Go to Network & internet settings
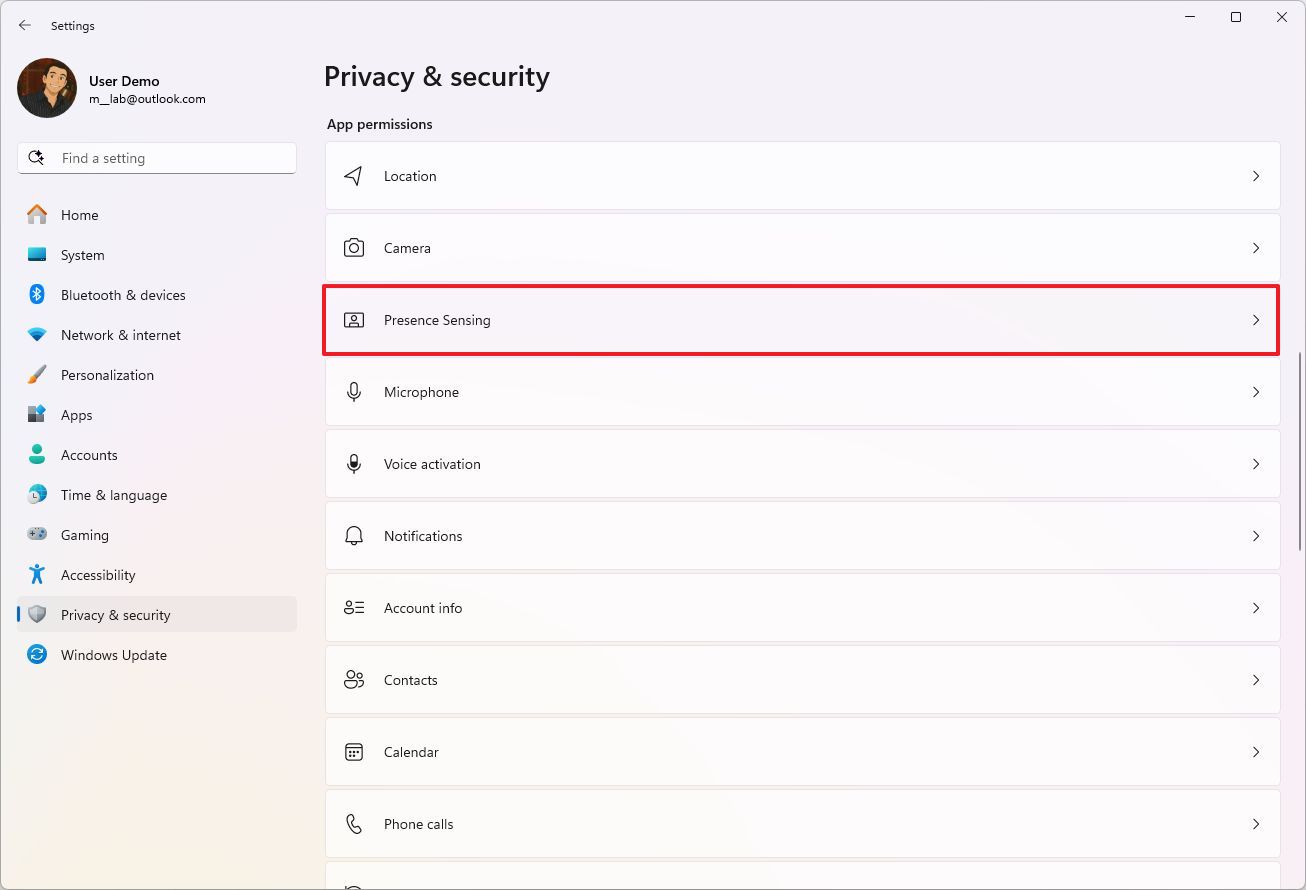This screenshot has width=1306, height=890. coord(121,335)
